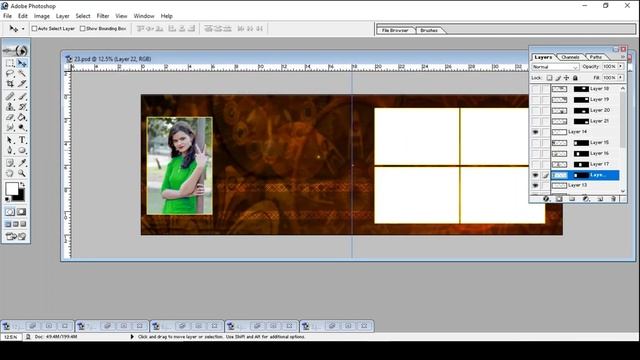Hide Layer 13 using its eye icon
The width and height of the screenshot is (640, 360).
[535, 185]
